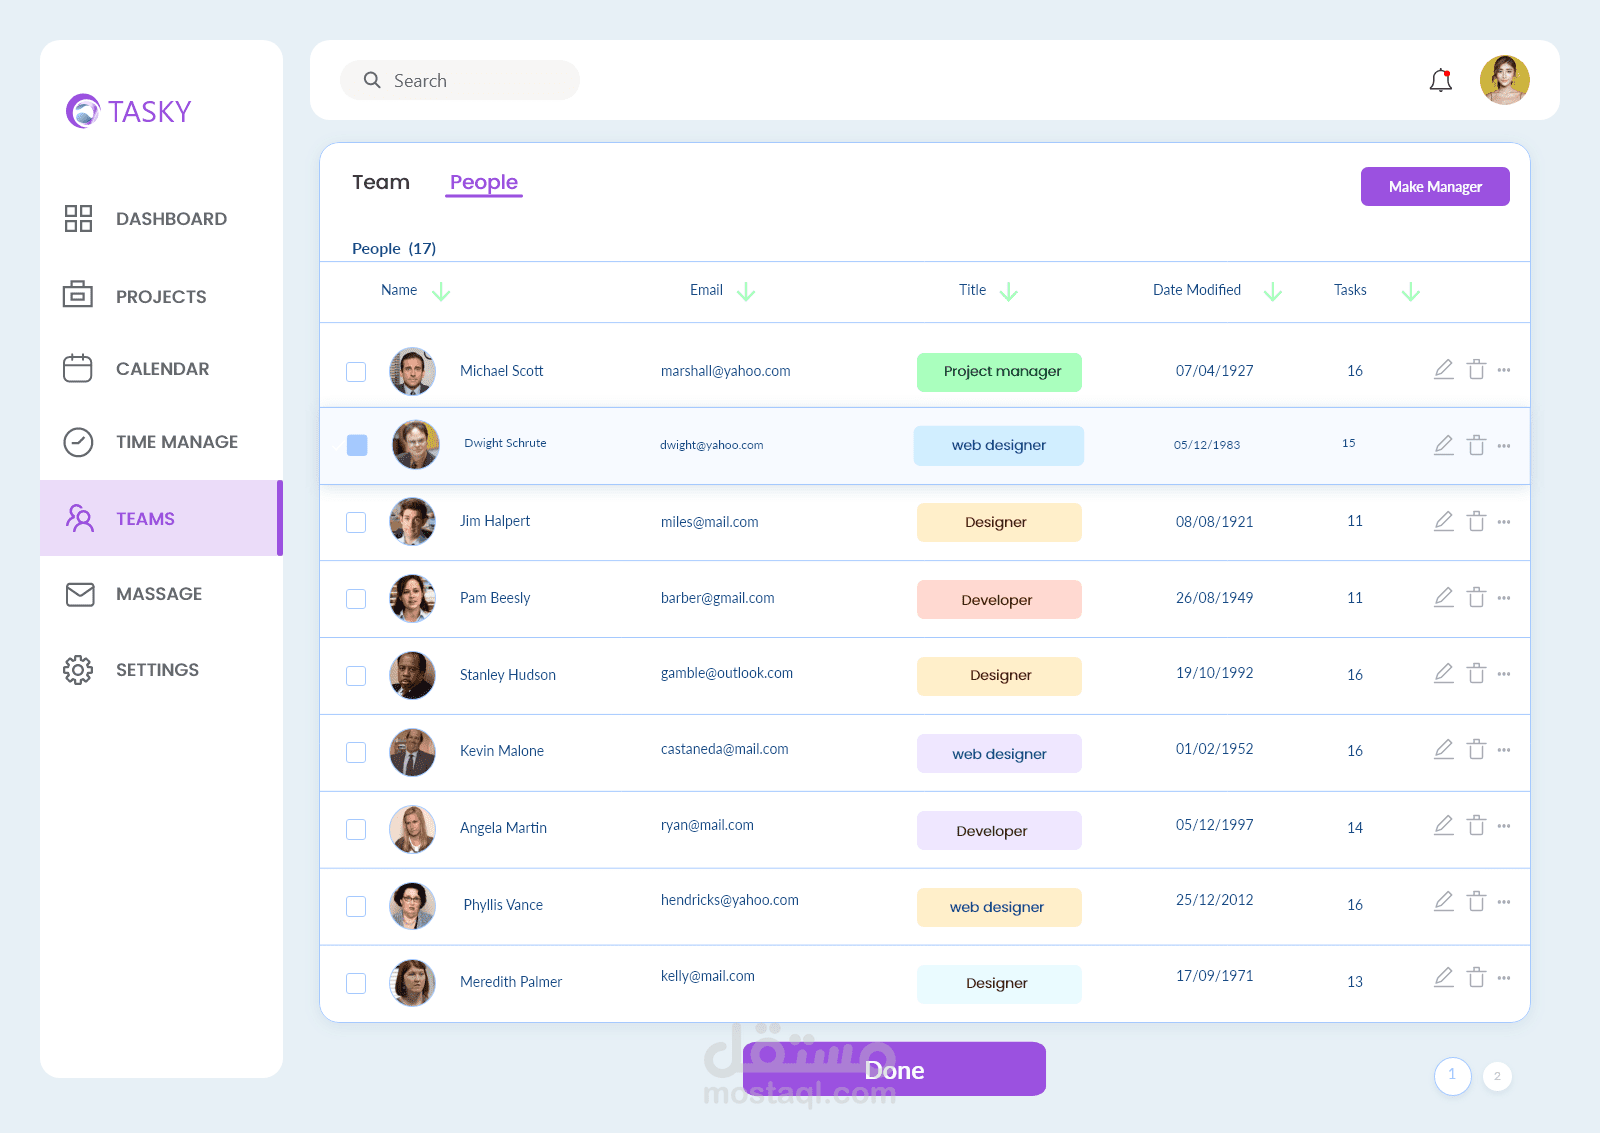Click Pam Beesly's avatar photo
This screenshot has width=1600, height=1133.
[412, 598]
